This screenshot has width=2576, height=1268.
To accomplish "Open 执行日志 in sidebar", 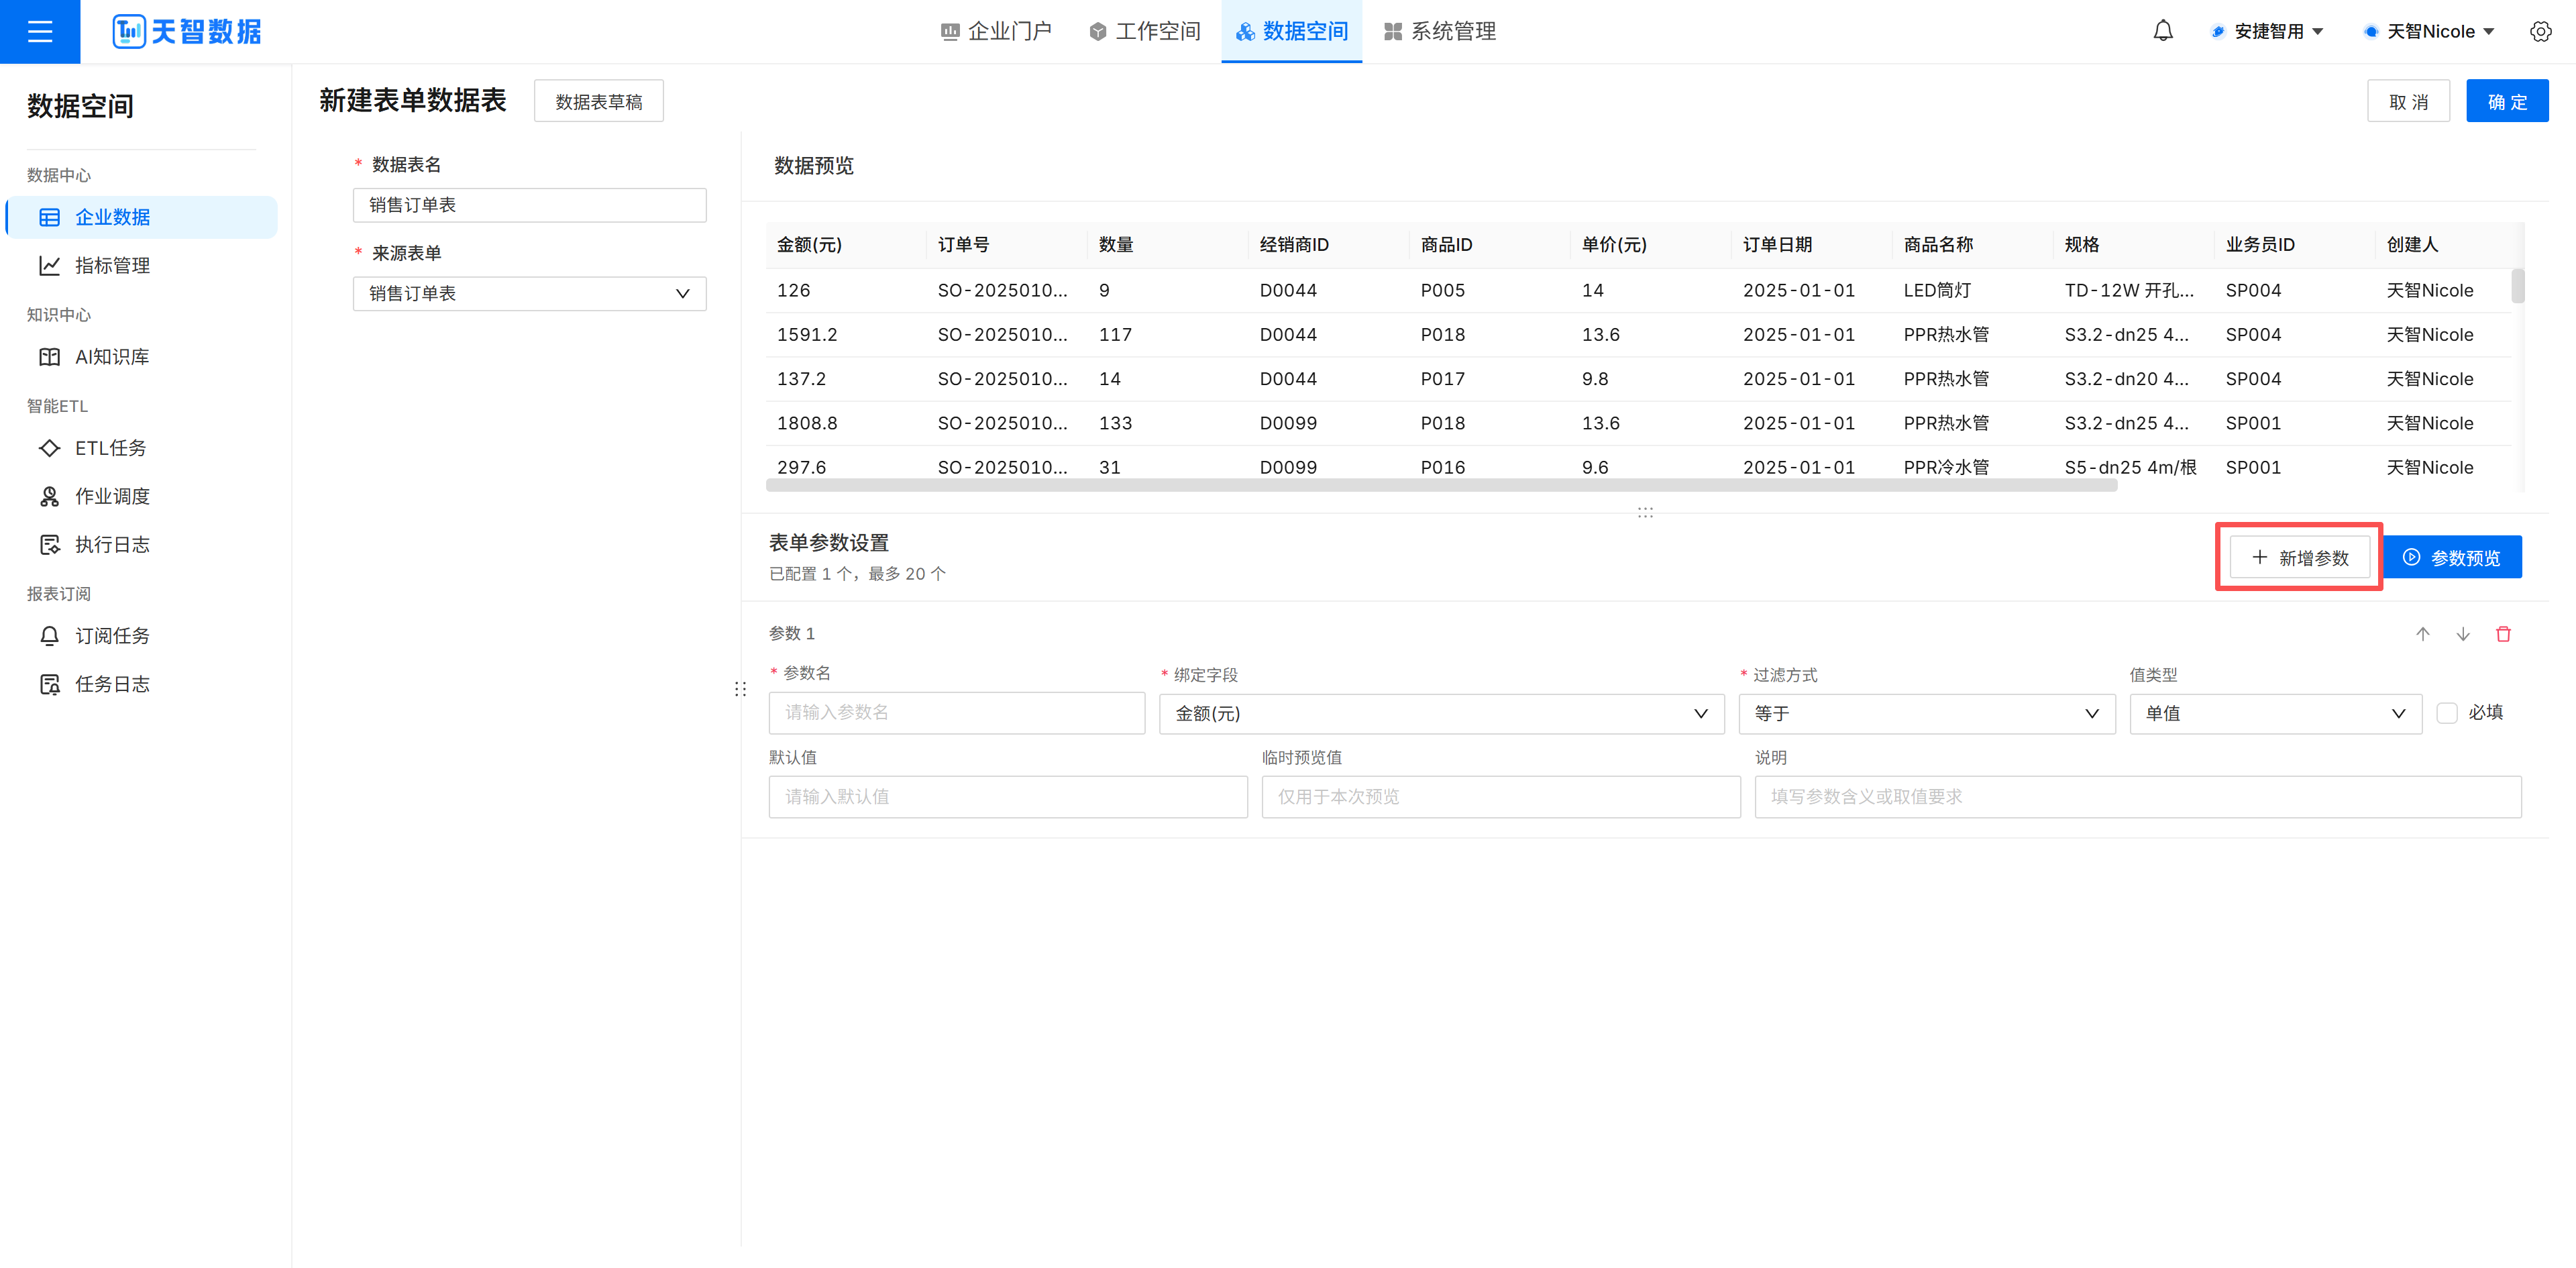I will click(x=142, y=544).
